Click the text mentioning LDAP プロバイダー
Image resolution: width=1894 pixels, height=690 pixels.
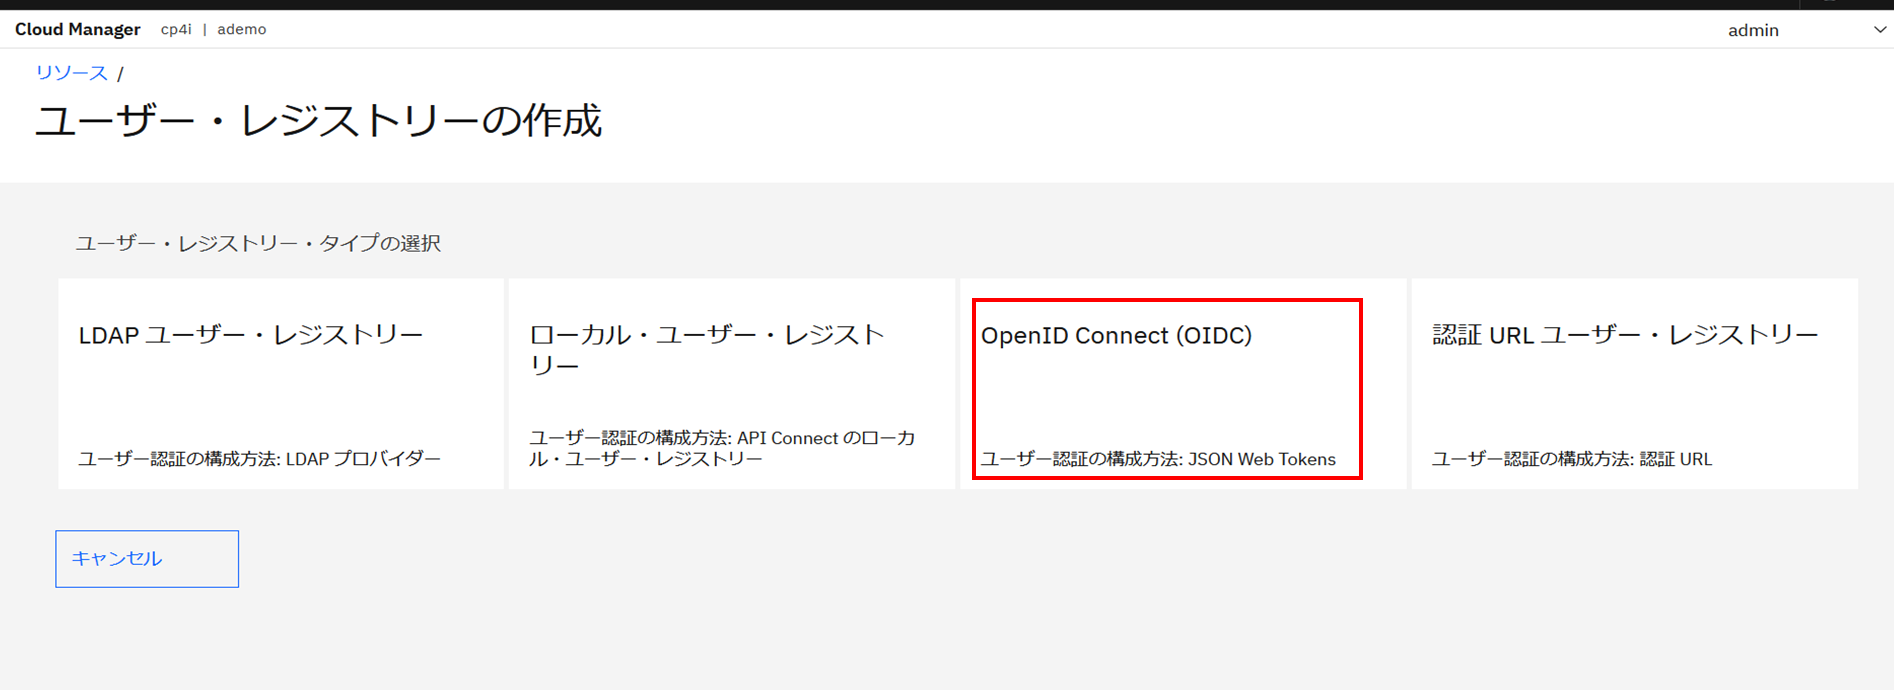(260, 459)
